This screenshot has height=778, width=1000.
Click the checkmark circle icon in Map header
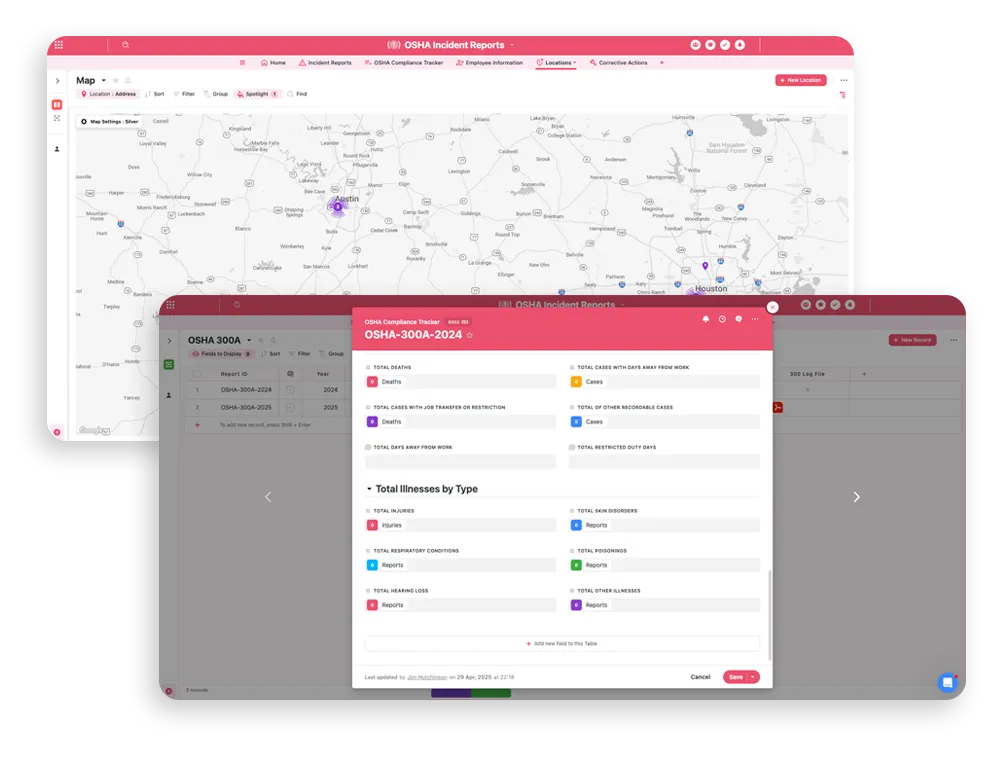[x=725, y=45]
